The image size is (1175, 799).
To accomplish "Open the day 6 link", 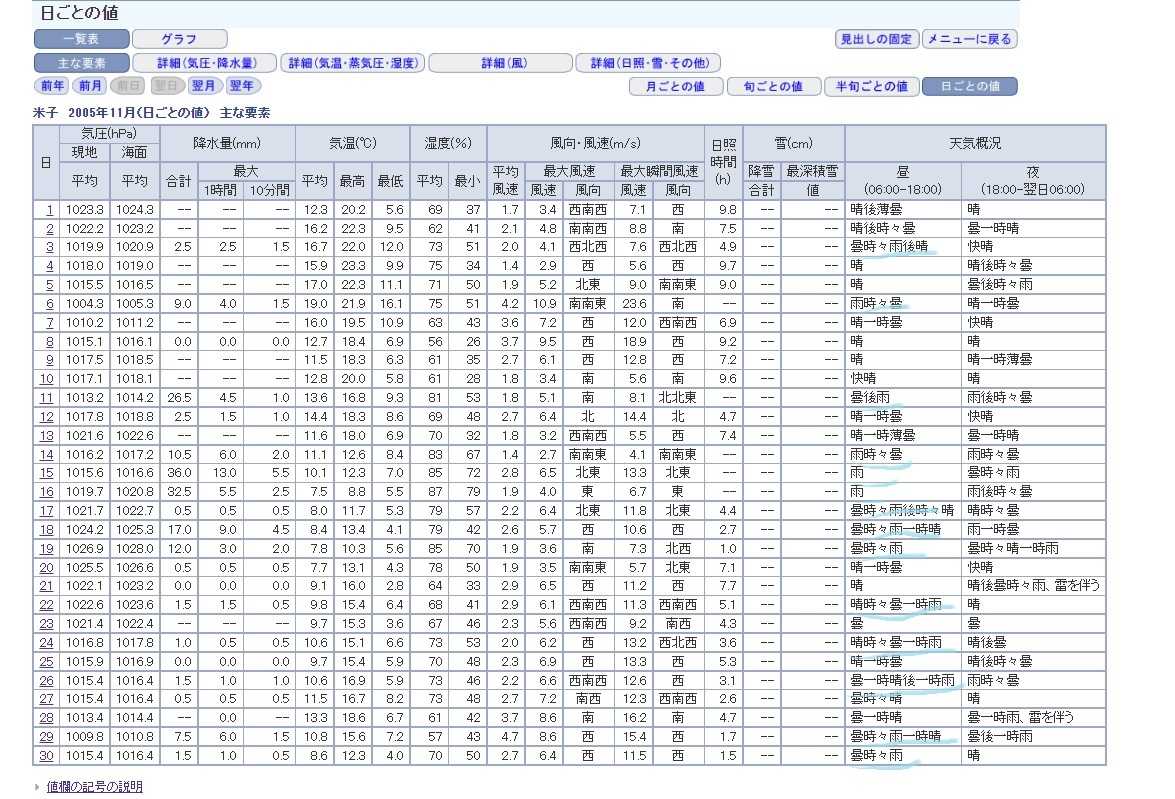I will 50,304.
